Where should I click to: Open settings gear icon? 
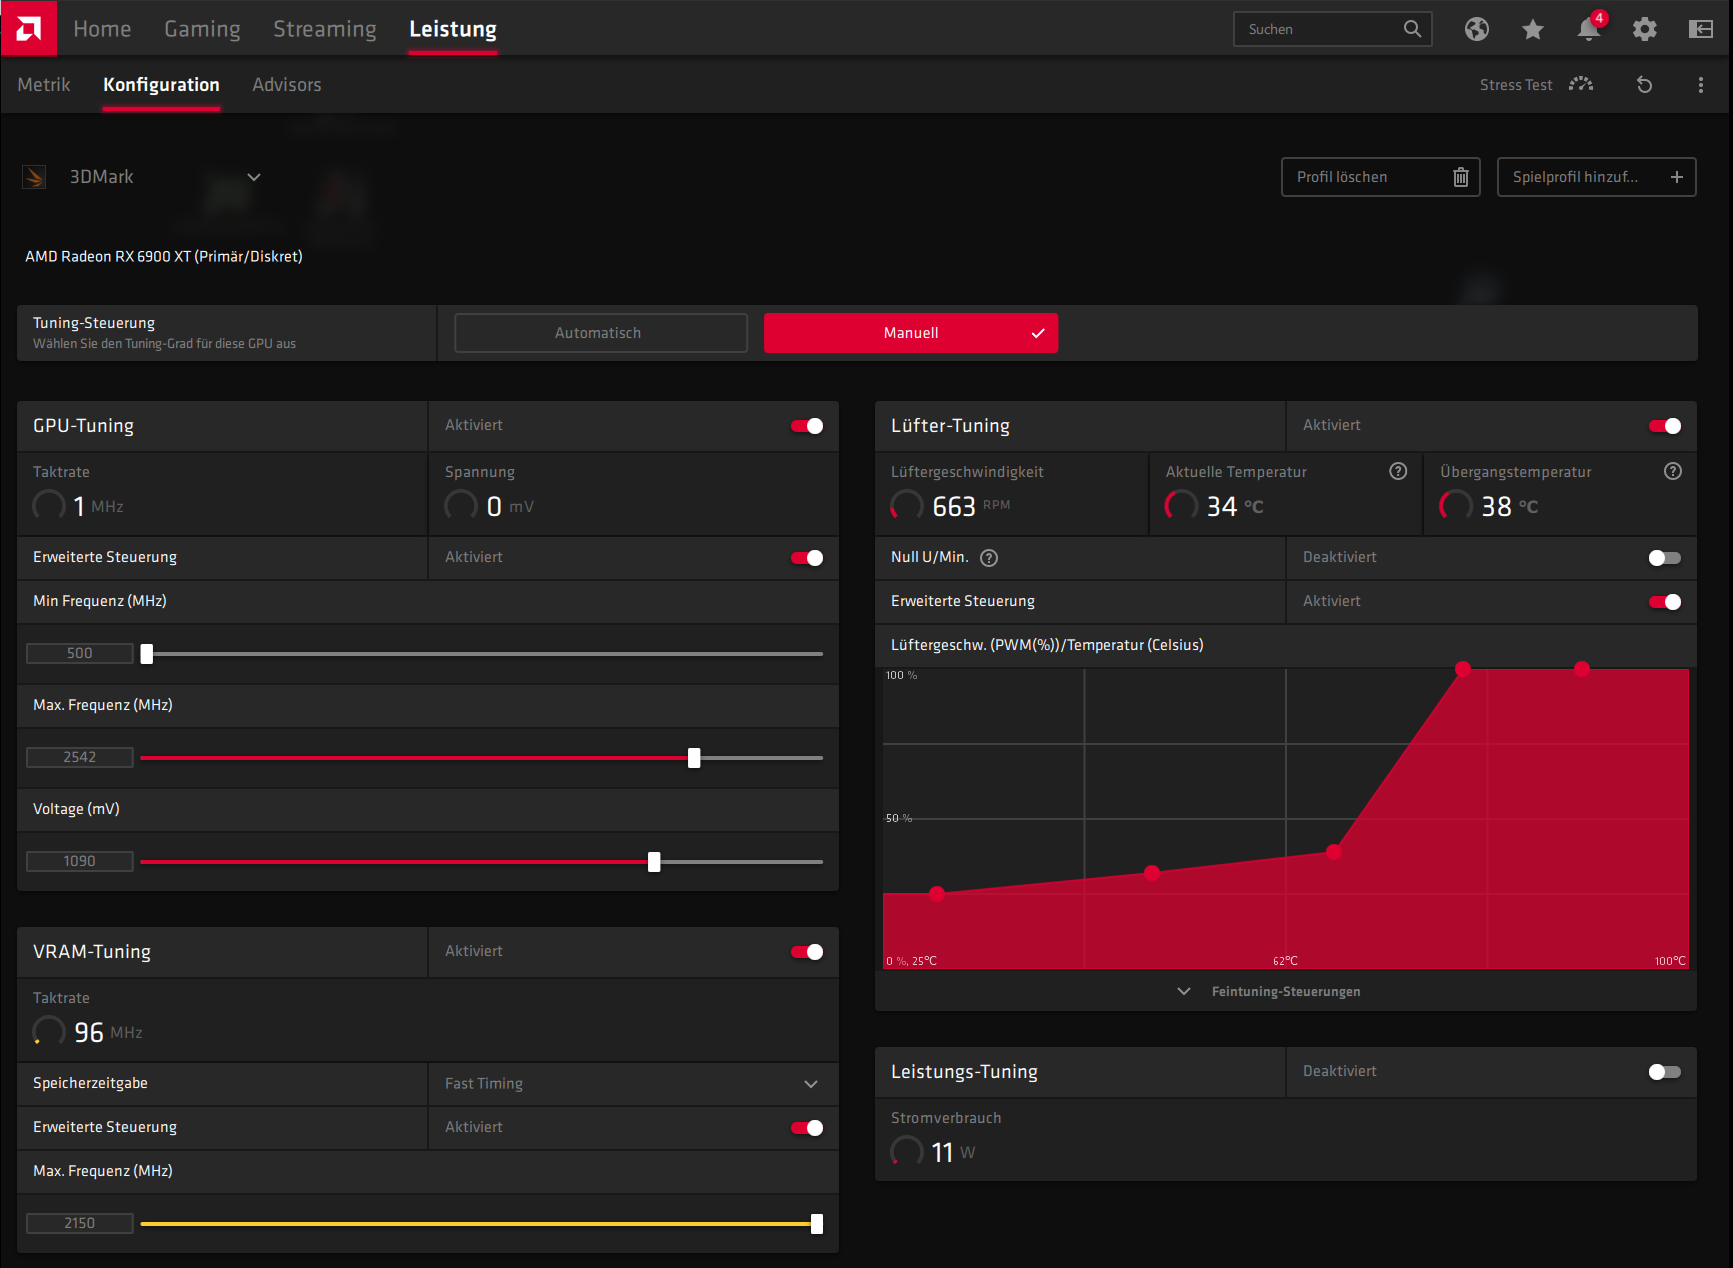click(1645, 29)
